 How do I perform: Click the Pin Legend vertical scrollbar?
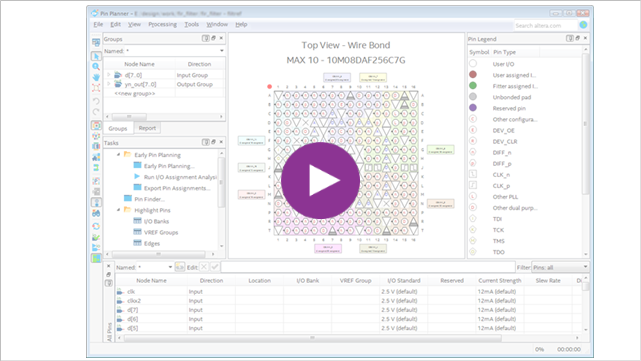click(x=585, y=123)
